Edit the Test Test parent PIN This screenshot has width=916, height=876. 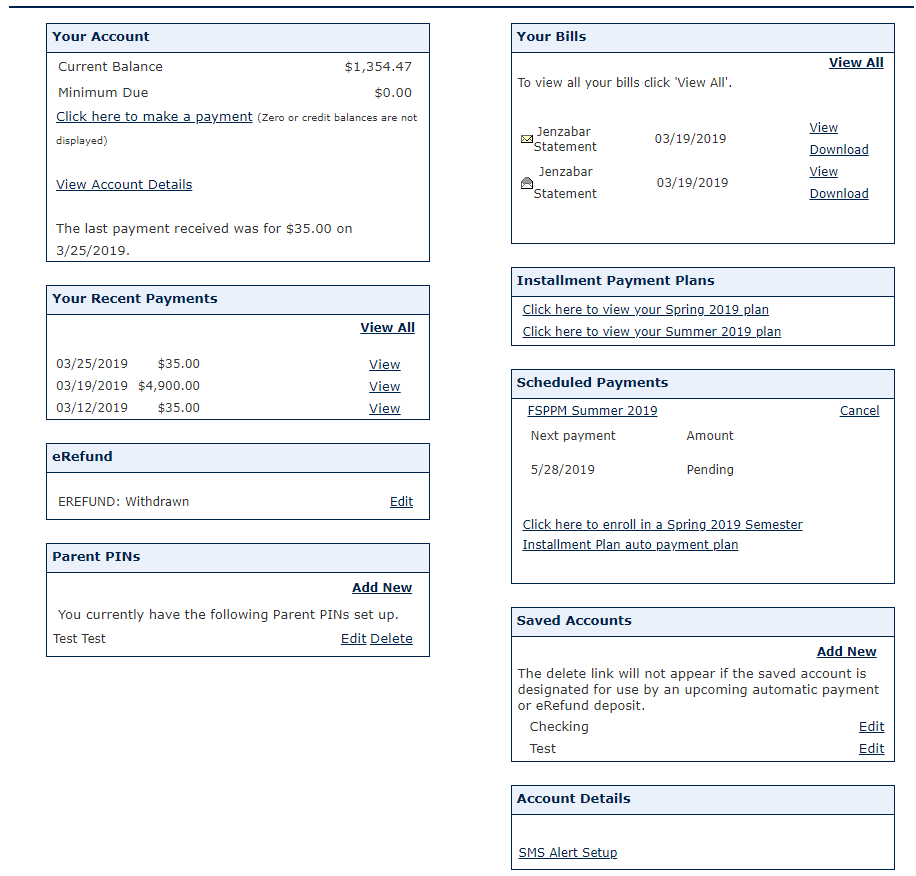tap(353, 638)
